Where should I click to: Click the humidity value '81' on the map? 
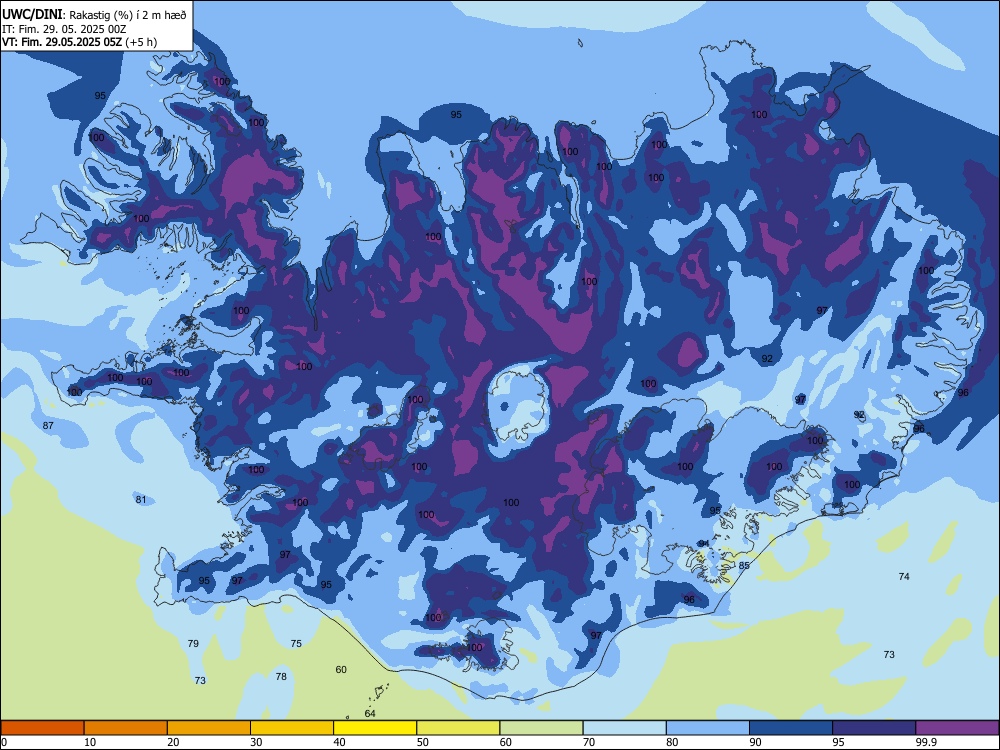141,499
